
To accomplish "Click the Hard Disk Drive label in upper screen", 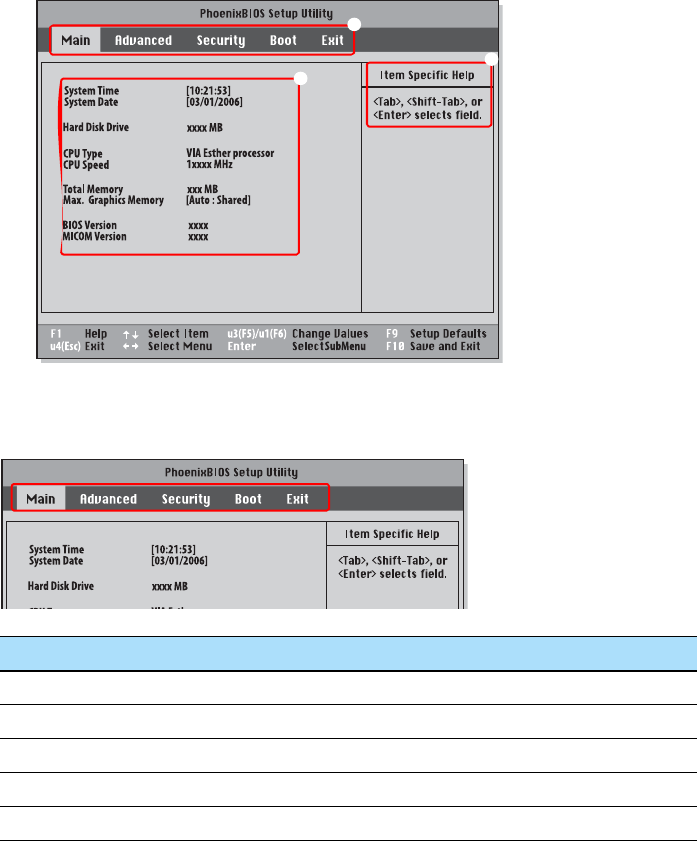I will click(x=96, y=127).
